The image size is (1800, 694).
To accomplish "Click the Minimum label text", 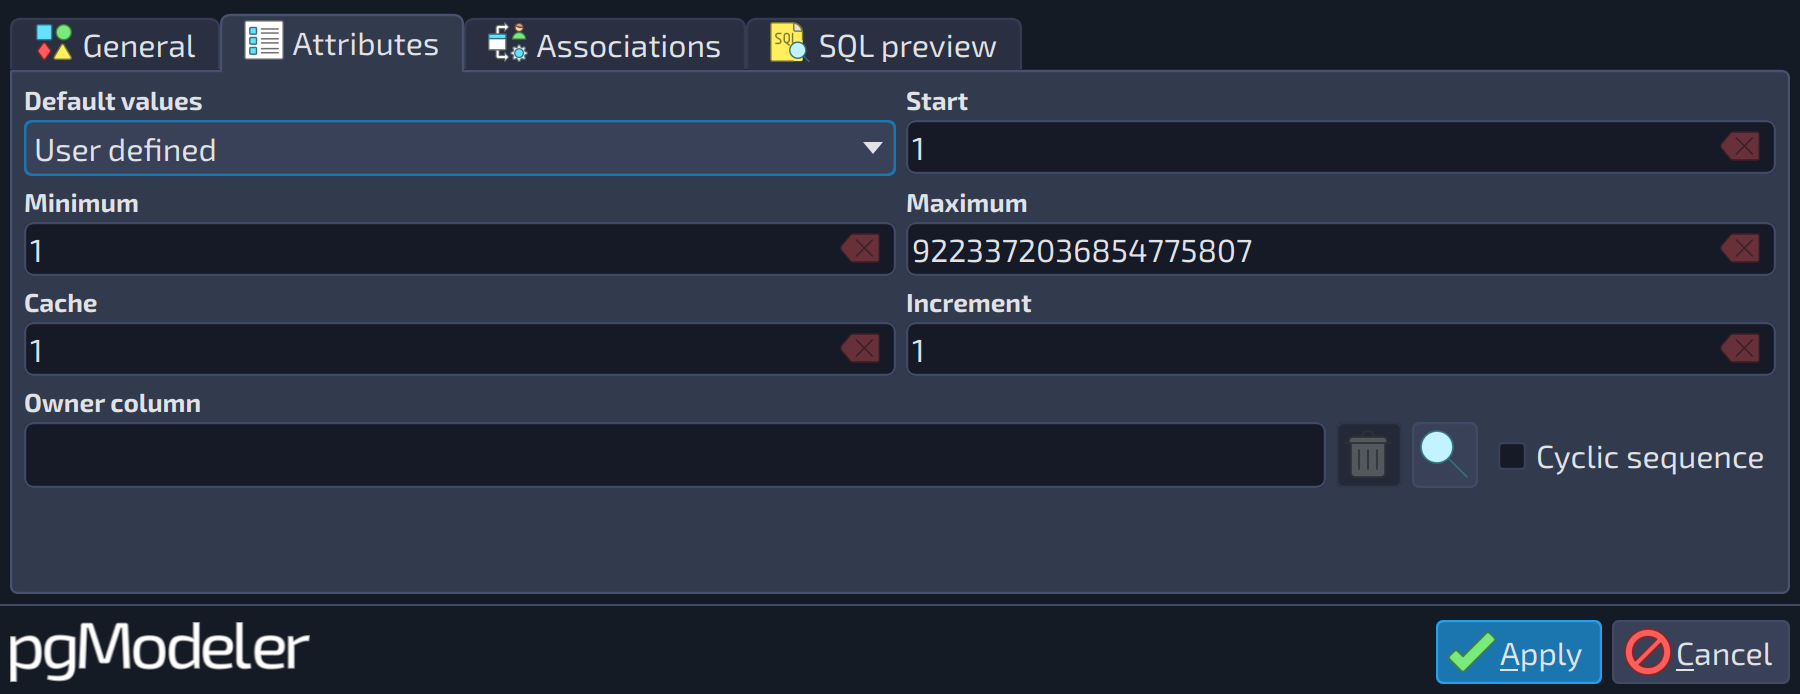I will click(81, 203).
